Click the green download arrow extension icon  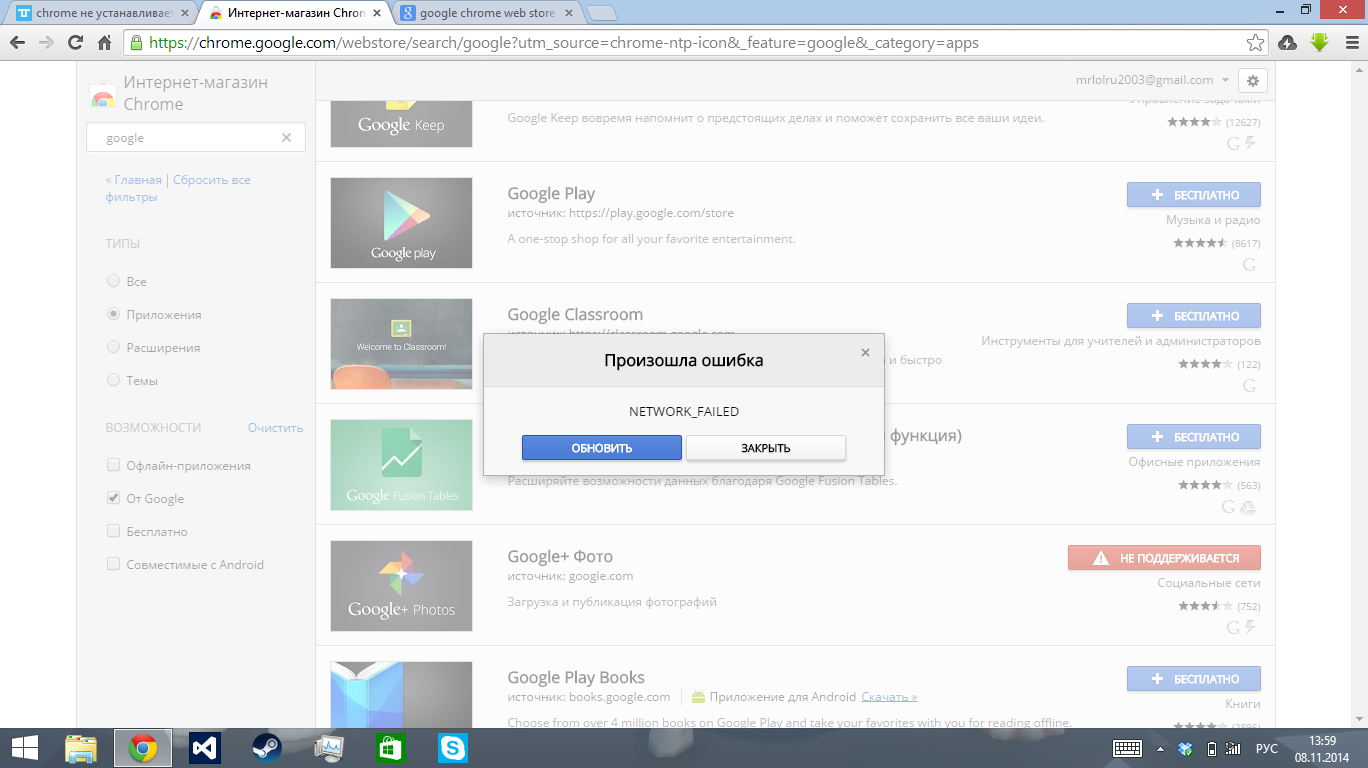pos(1319,43)
